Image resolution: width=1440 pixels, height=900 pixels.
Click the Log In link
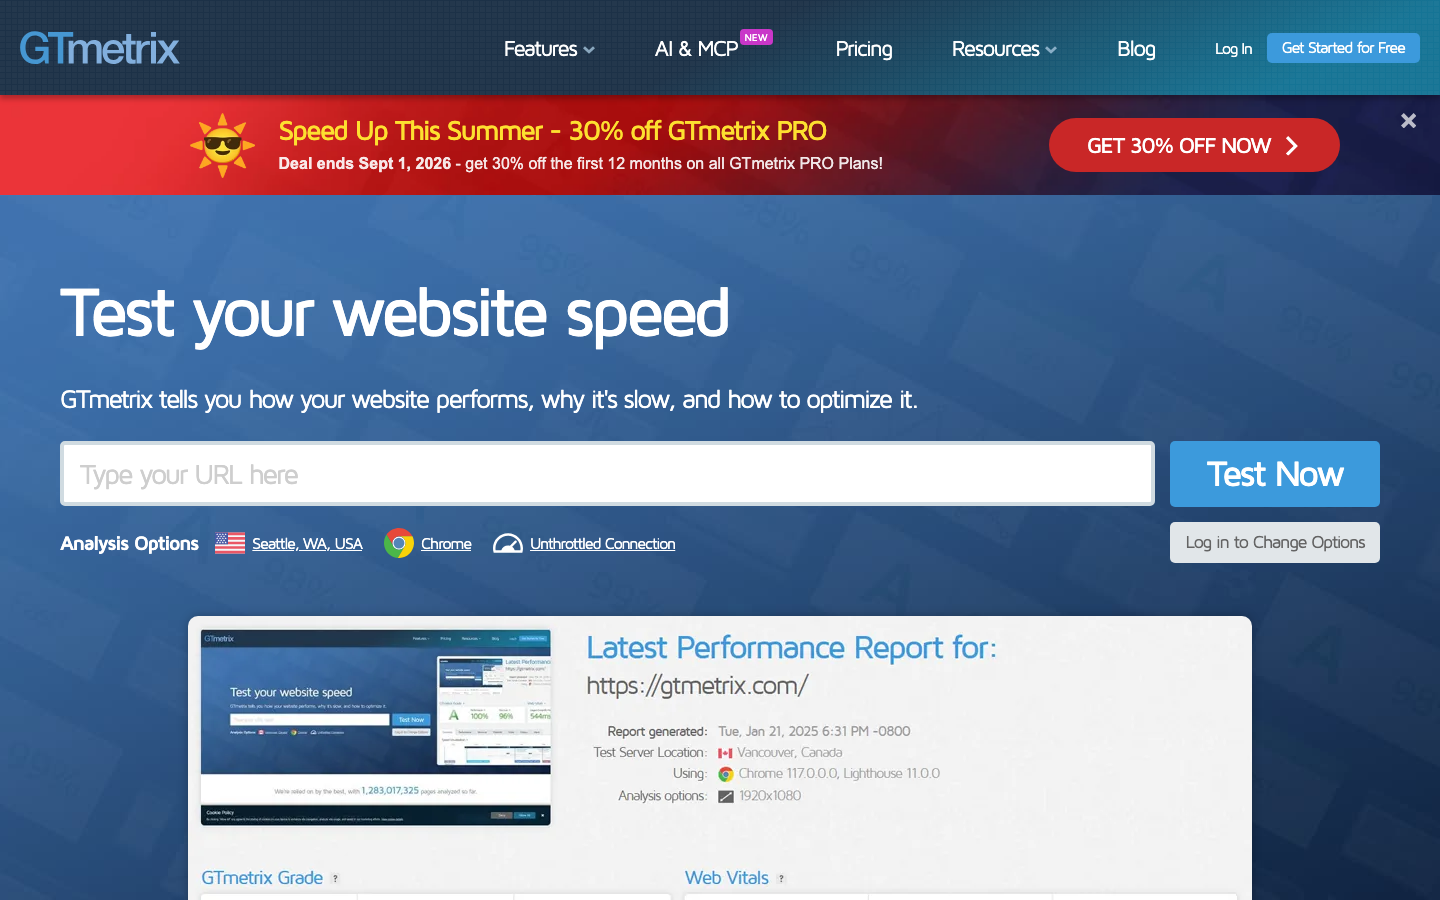[1233, 49]
